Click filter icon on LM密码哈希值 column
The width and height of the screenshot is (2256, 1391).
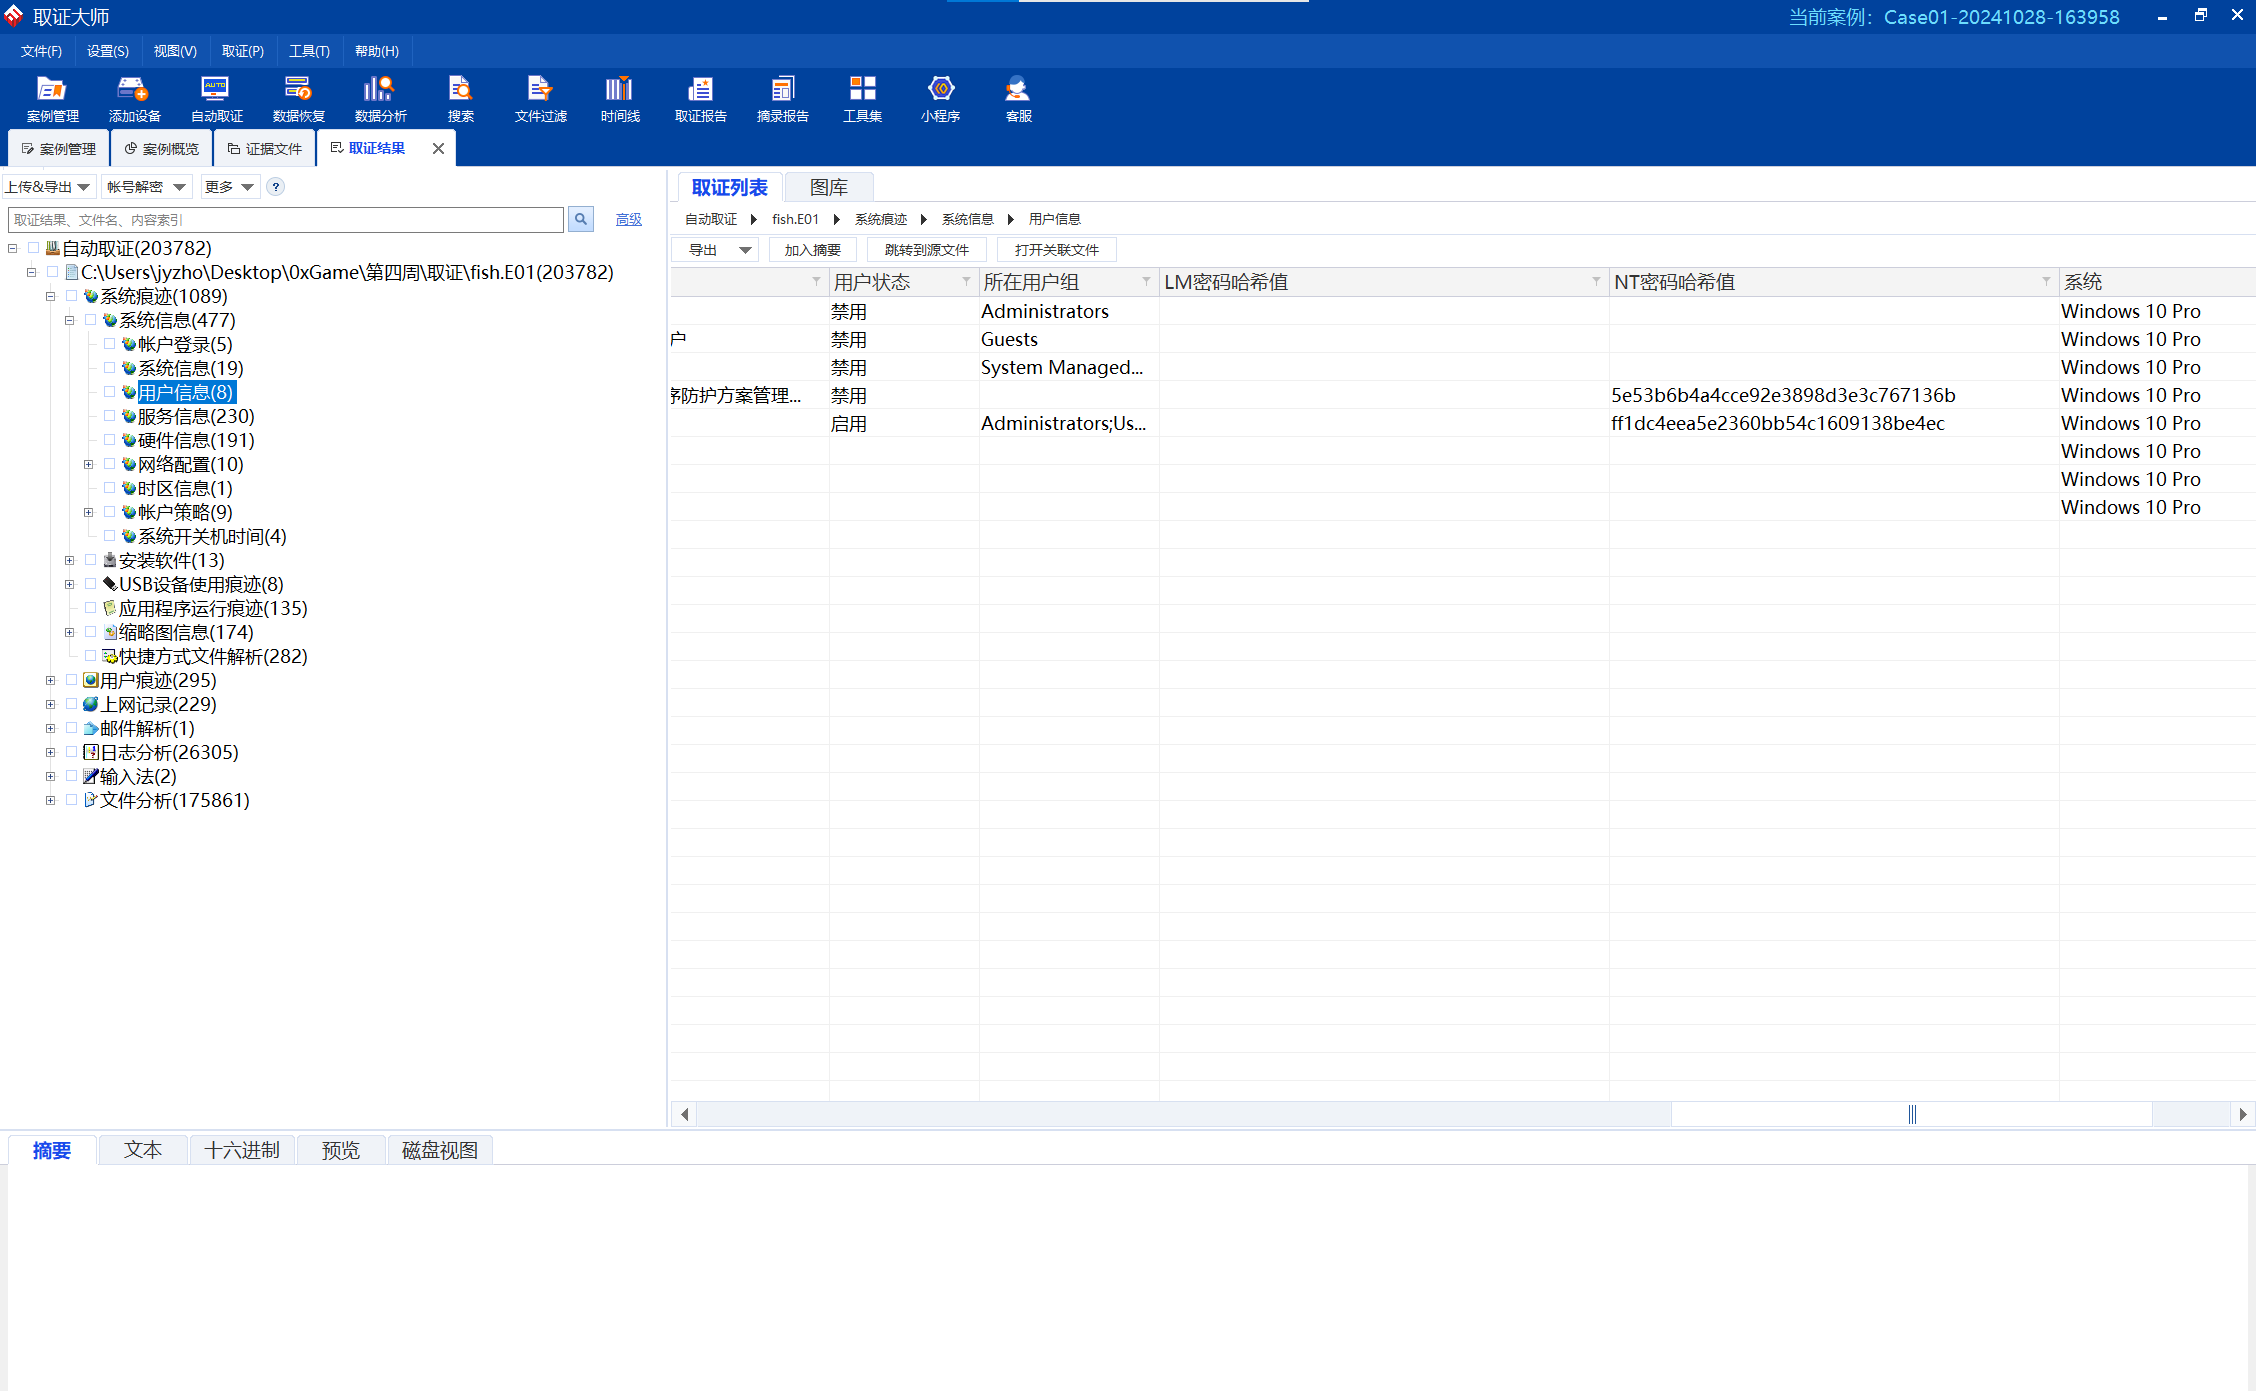1596,282
